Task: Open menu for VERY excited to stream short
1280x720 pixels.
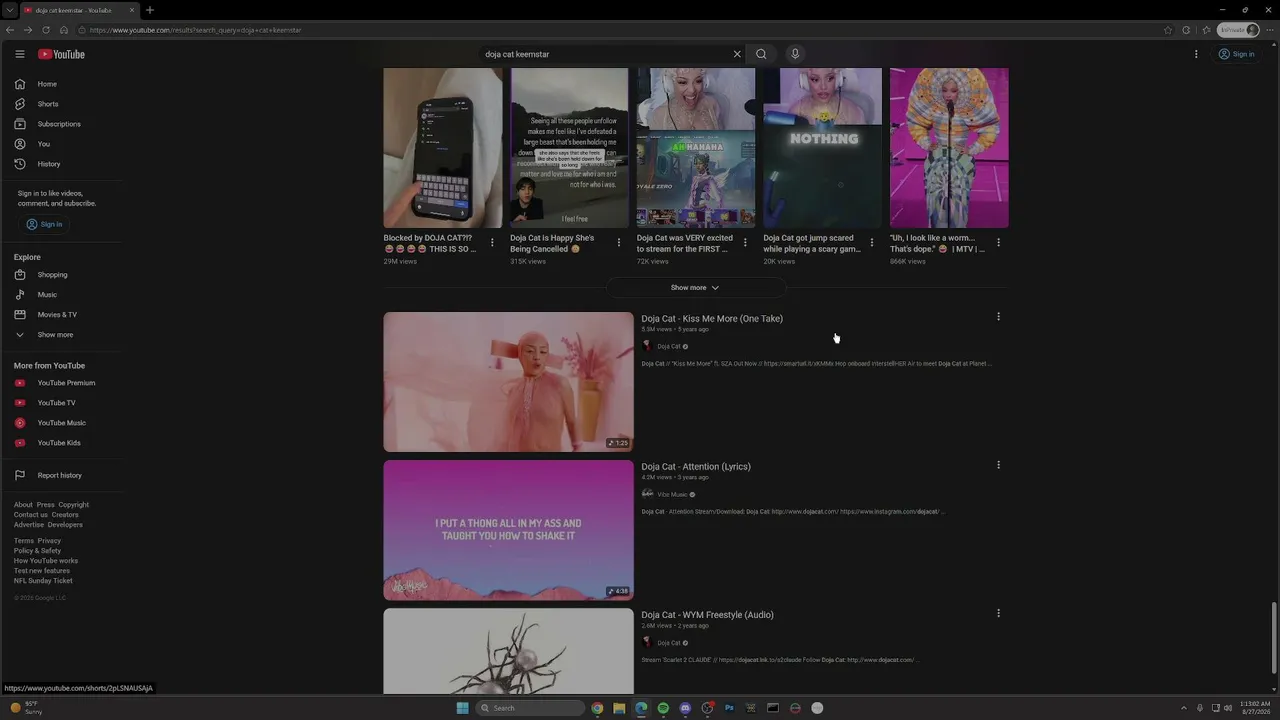Action: [x=745, y=242]
